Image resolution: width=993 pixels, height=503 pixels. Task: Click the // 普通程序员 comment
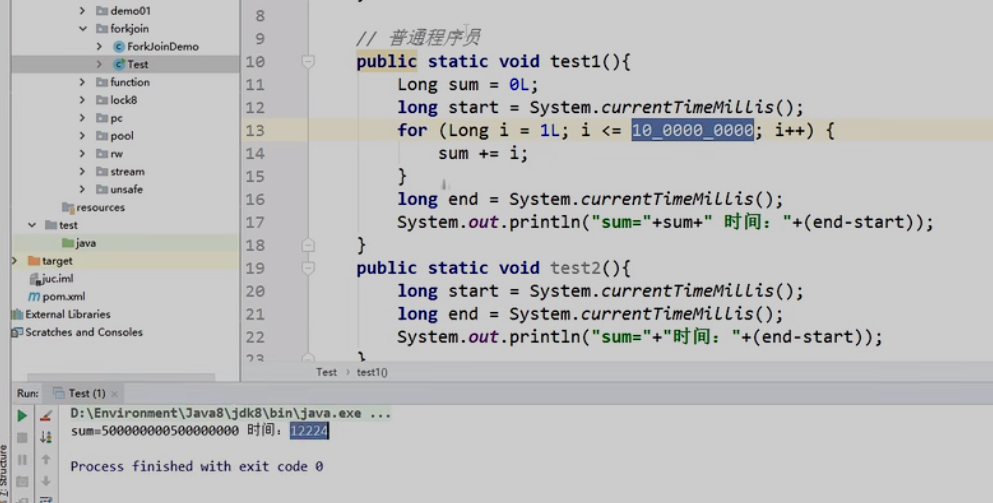[419, 38]
